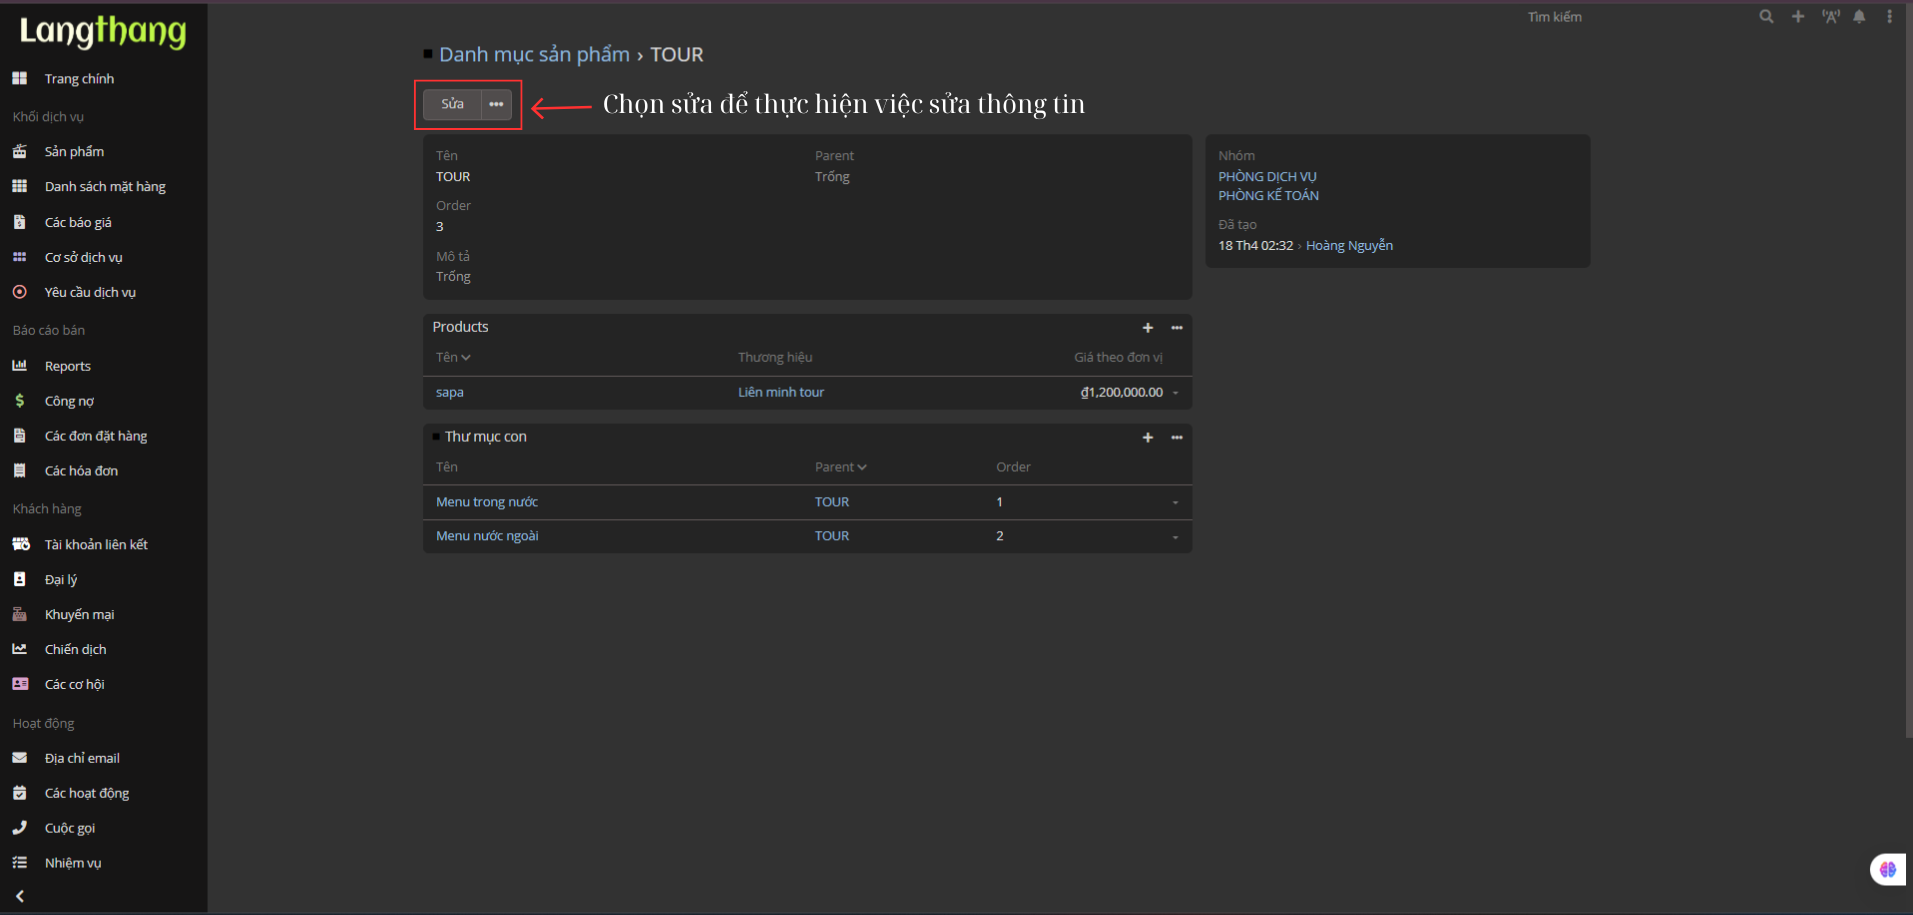The height and width of the screenshot is (915, 1913).
Task: Expand row options for Menu trong nước
Action: [x=1175, y=502]
